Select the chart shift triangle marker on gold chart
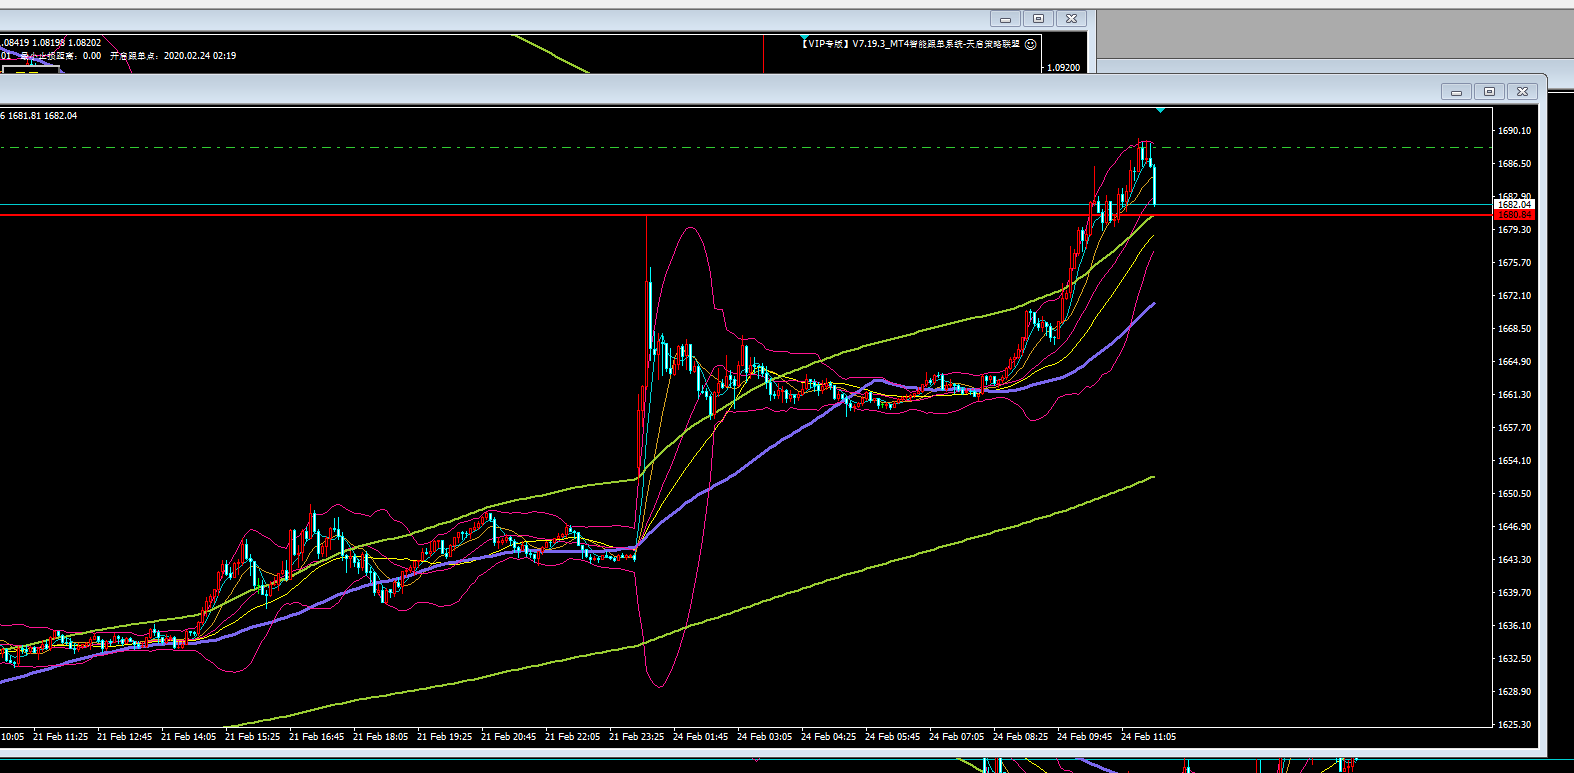The height and width of the screenshot is (773, 1574). (1160, 109)
